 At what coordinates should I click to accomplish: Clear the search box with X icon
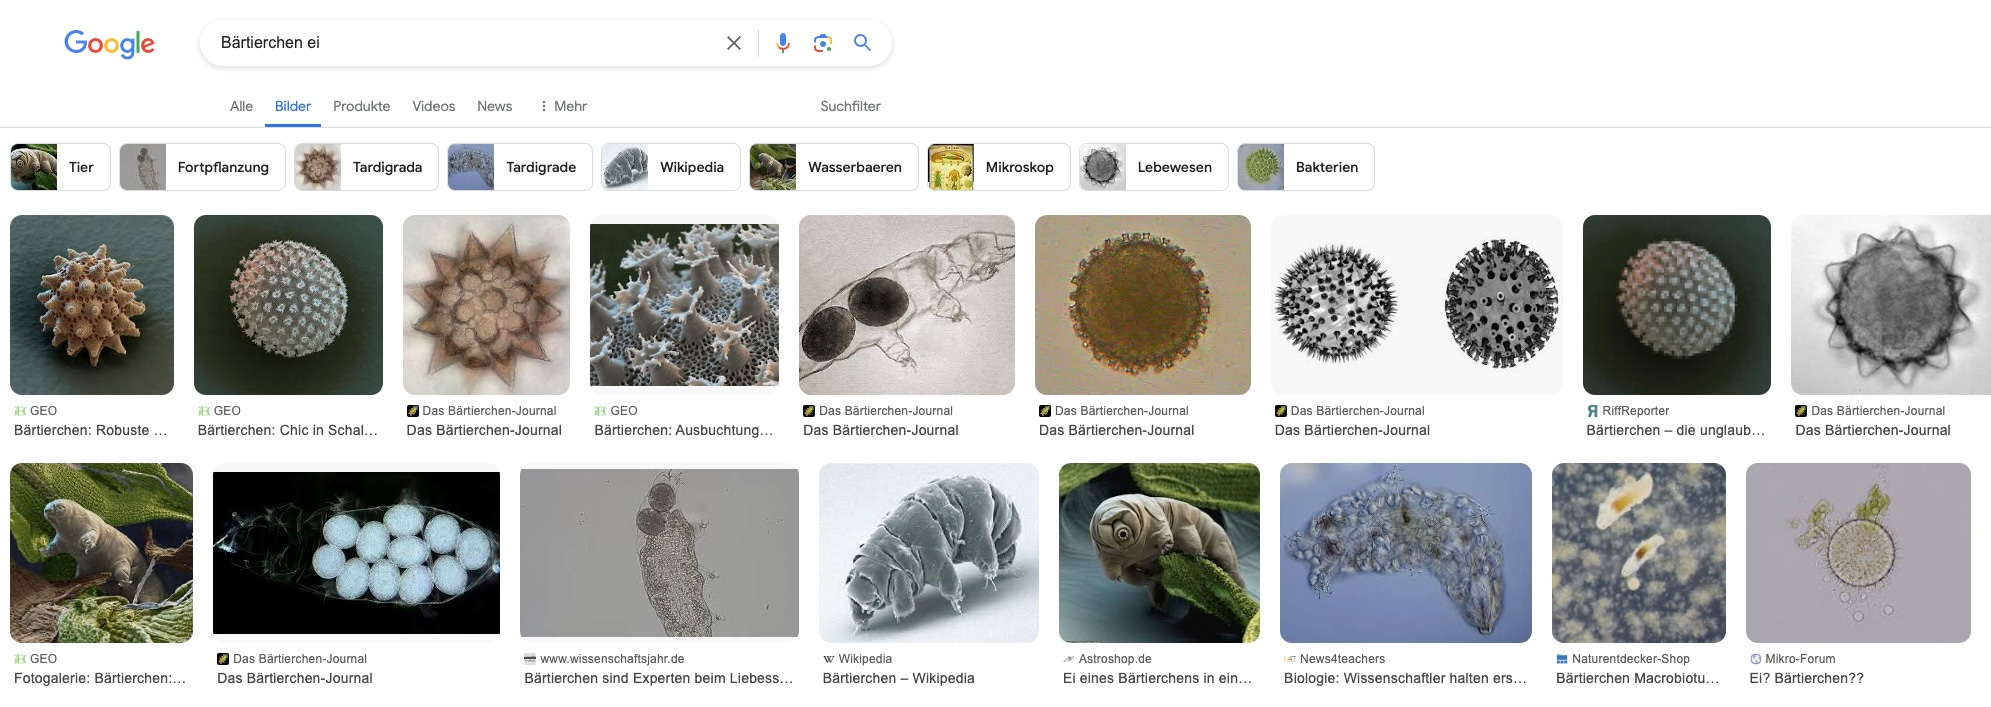[734, 43]
